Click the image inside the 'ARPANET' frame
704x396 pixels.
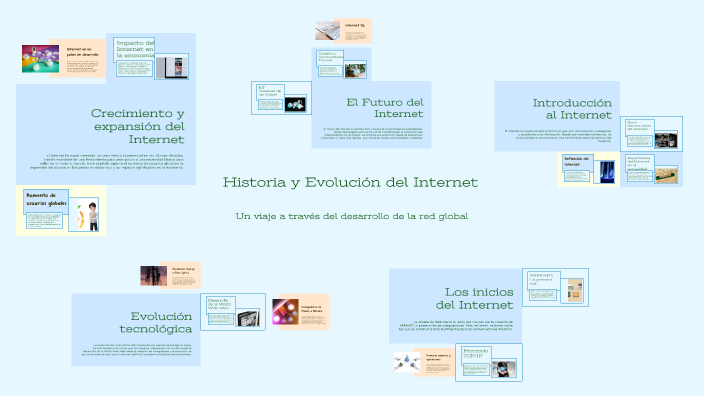click(x=575, y=290)
